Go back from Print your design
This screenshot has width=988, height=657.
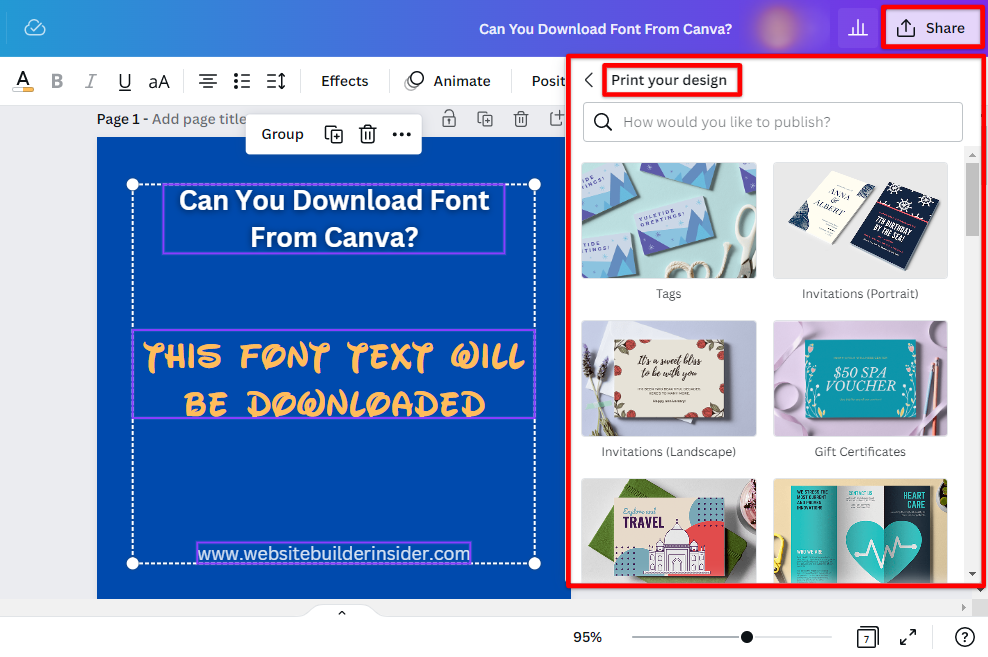pos(589,80)
